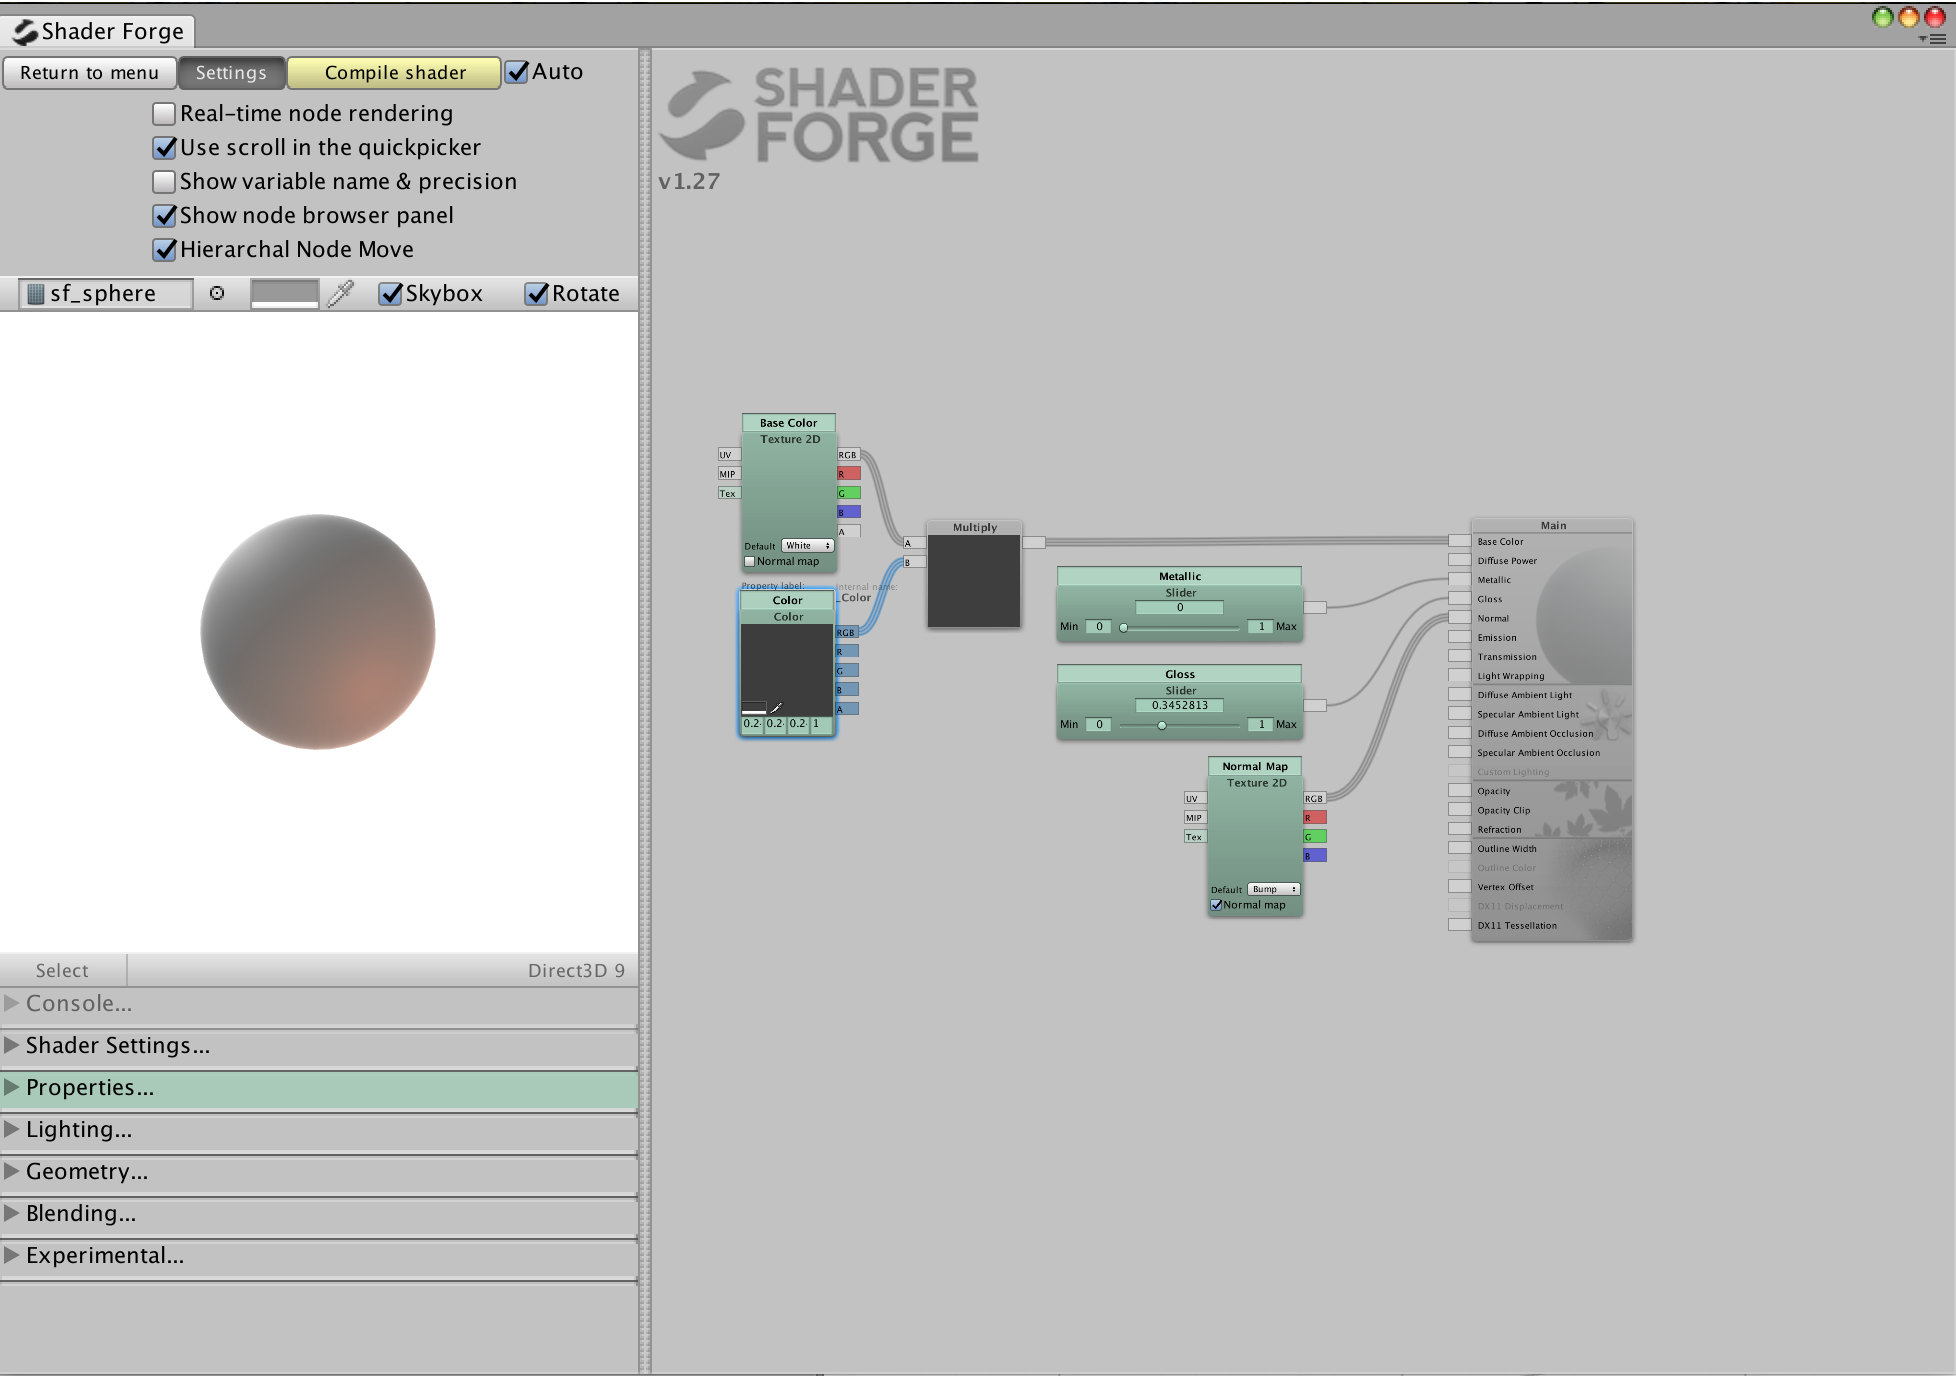Viewport: 1956px width, 1376px height.
Task: Click red R output of Base Color node
Action: coord(849,474)
